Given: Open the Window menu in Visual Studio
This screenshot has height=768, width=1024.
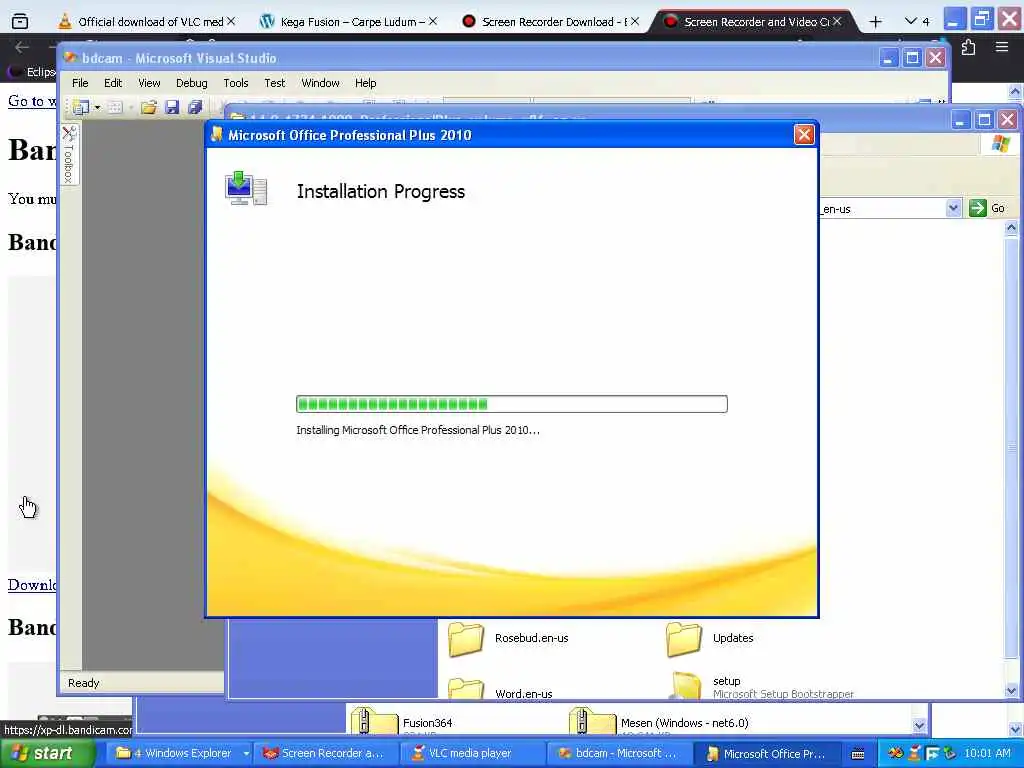Looking at the screenshot, I should pos(320,83).
